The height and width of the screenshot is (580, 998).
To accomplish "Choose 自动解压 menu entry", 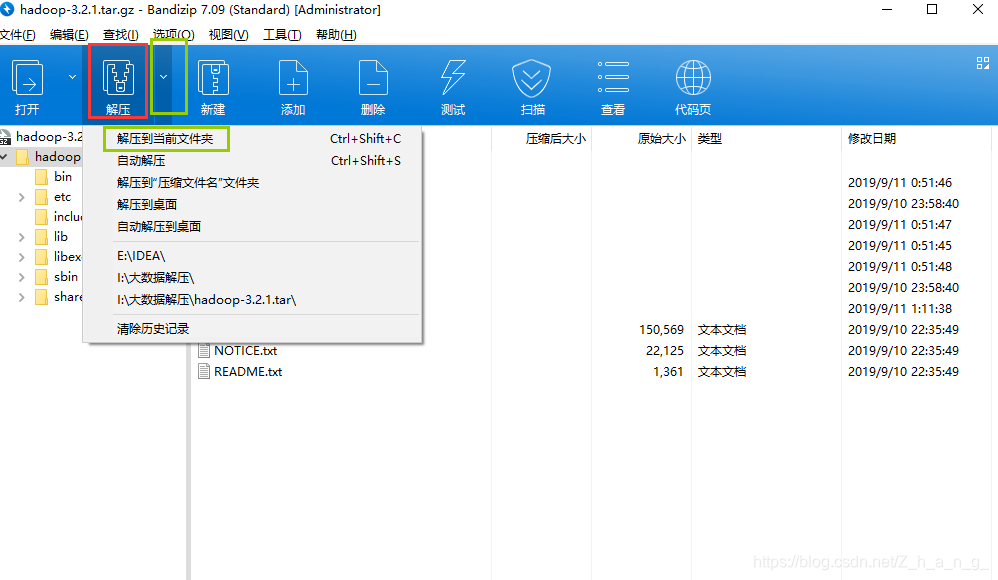I will (x=253, y=160).
